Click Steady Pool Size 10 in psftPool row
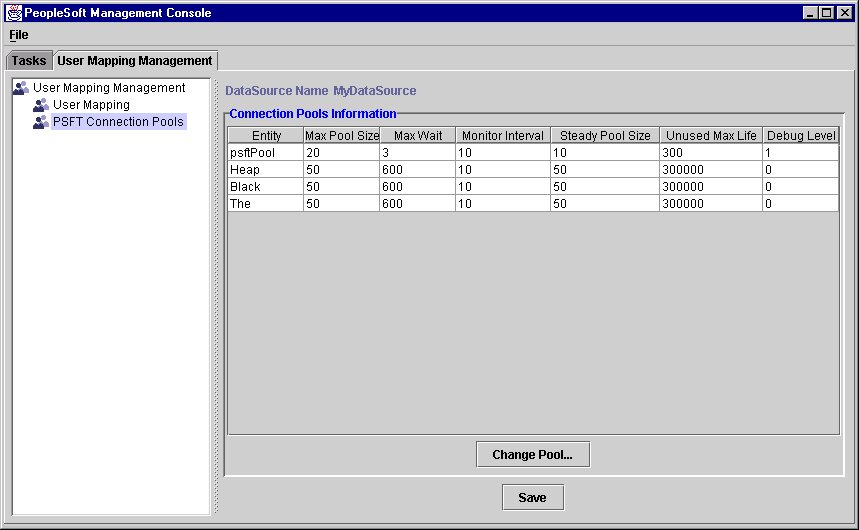Viewport: 859px width, 530px height. point(605,152)
